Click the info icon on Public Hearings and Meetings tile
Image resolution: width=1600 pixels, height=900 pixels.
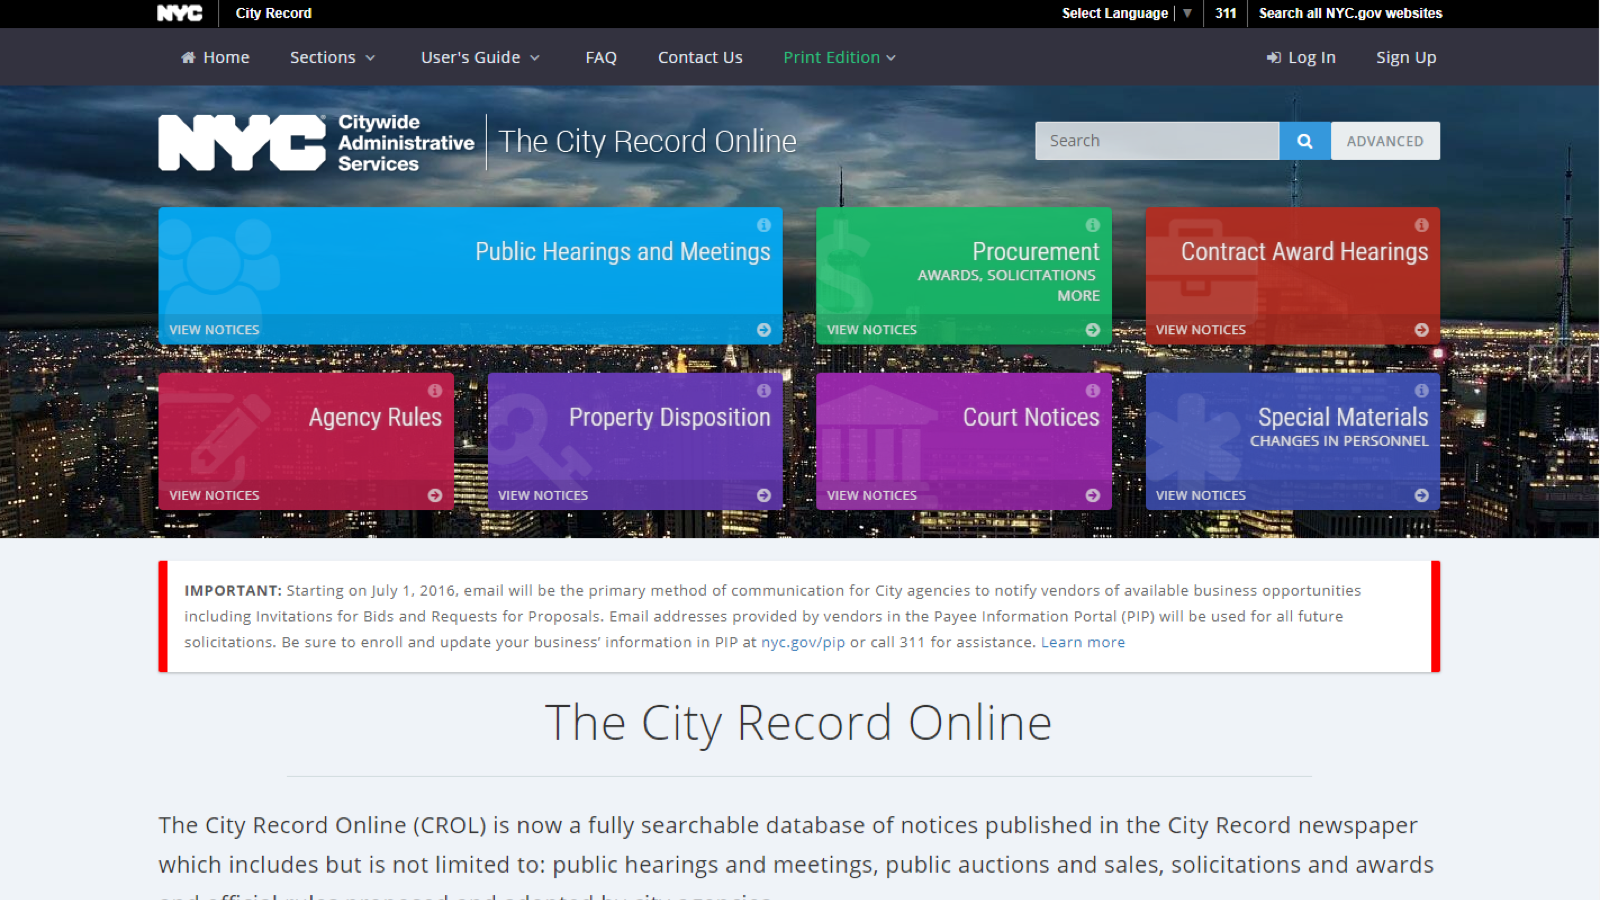(763, 226)
